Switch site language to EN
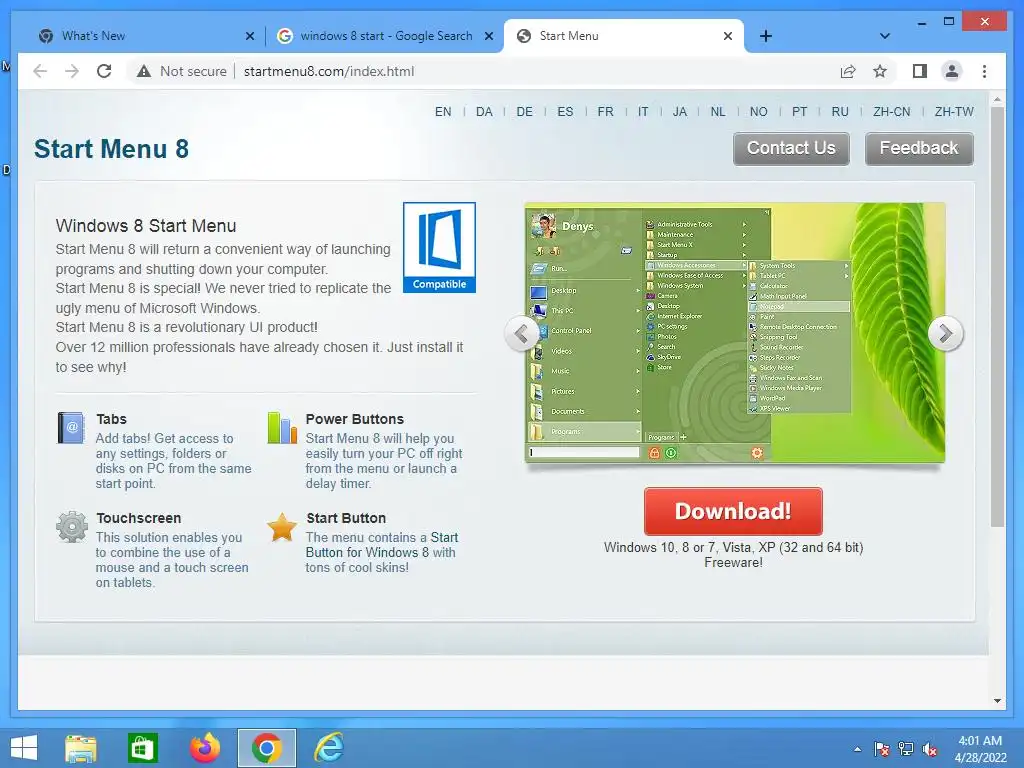Viewport: 1024px width, 768px height. click(443, 112)
